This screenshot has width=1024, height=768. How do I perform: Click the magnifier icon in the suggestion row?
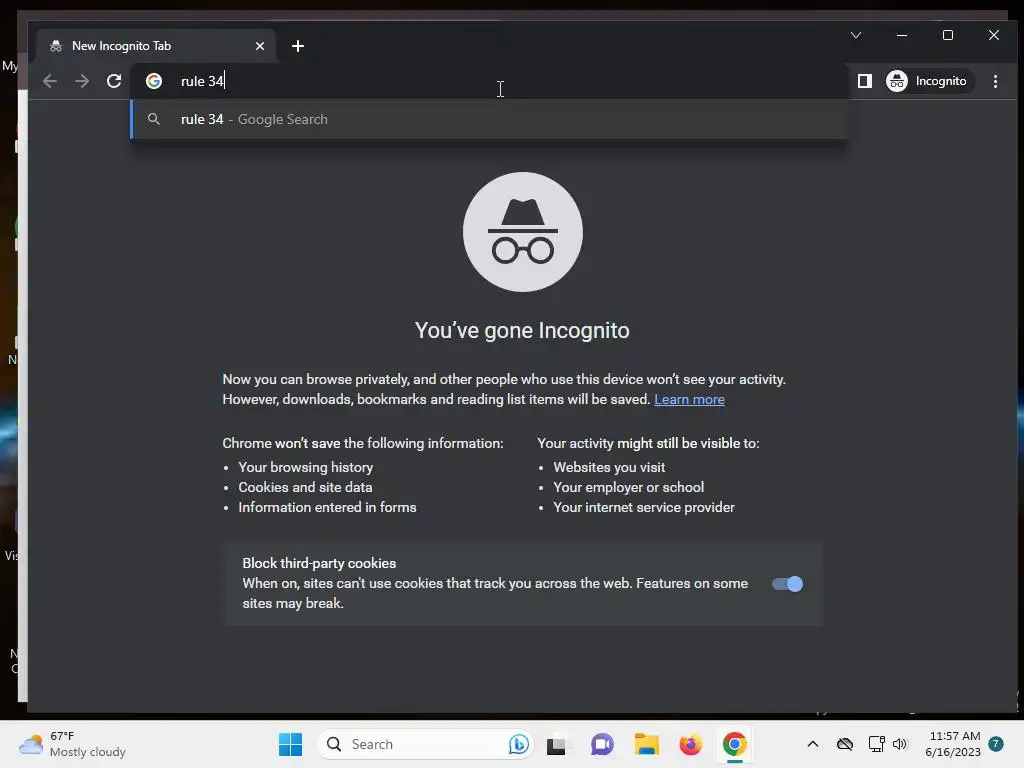(x=153, y=119)
